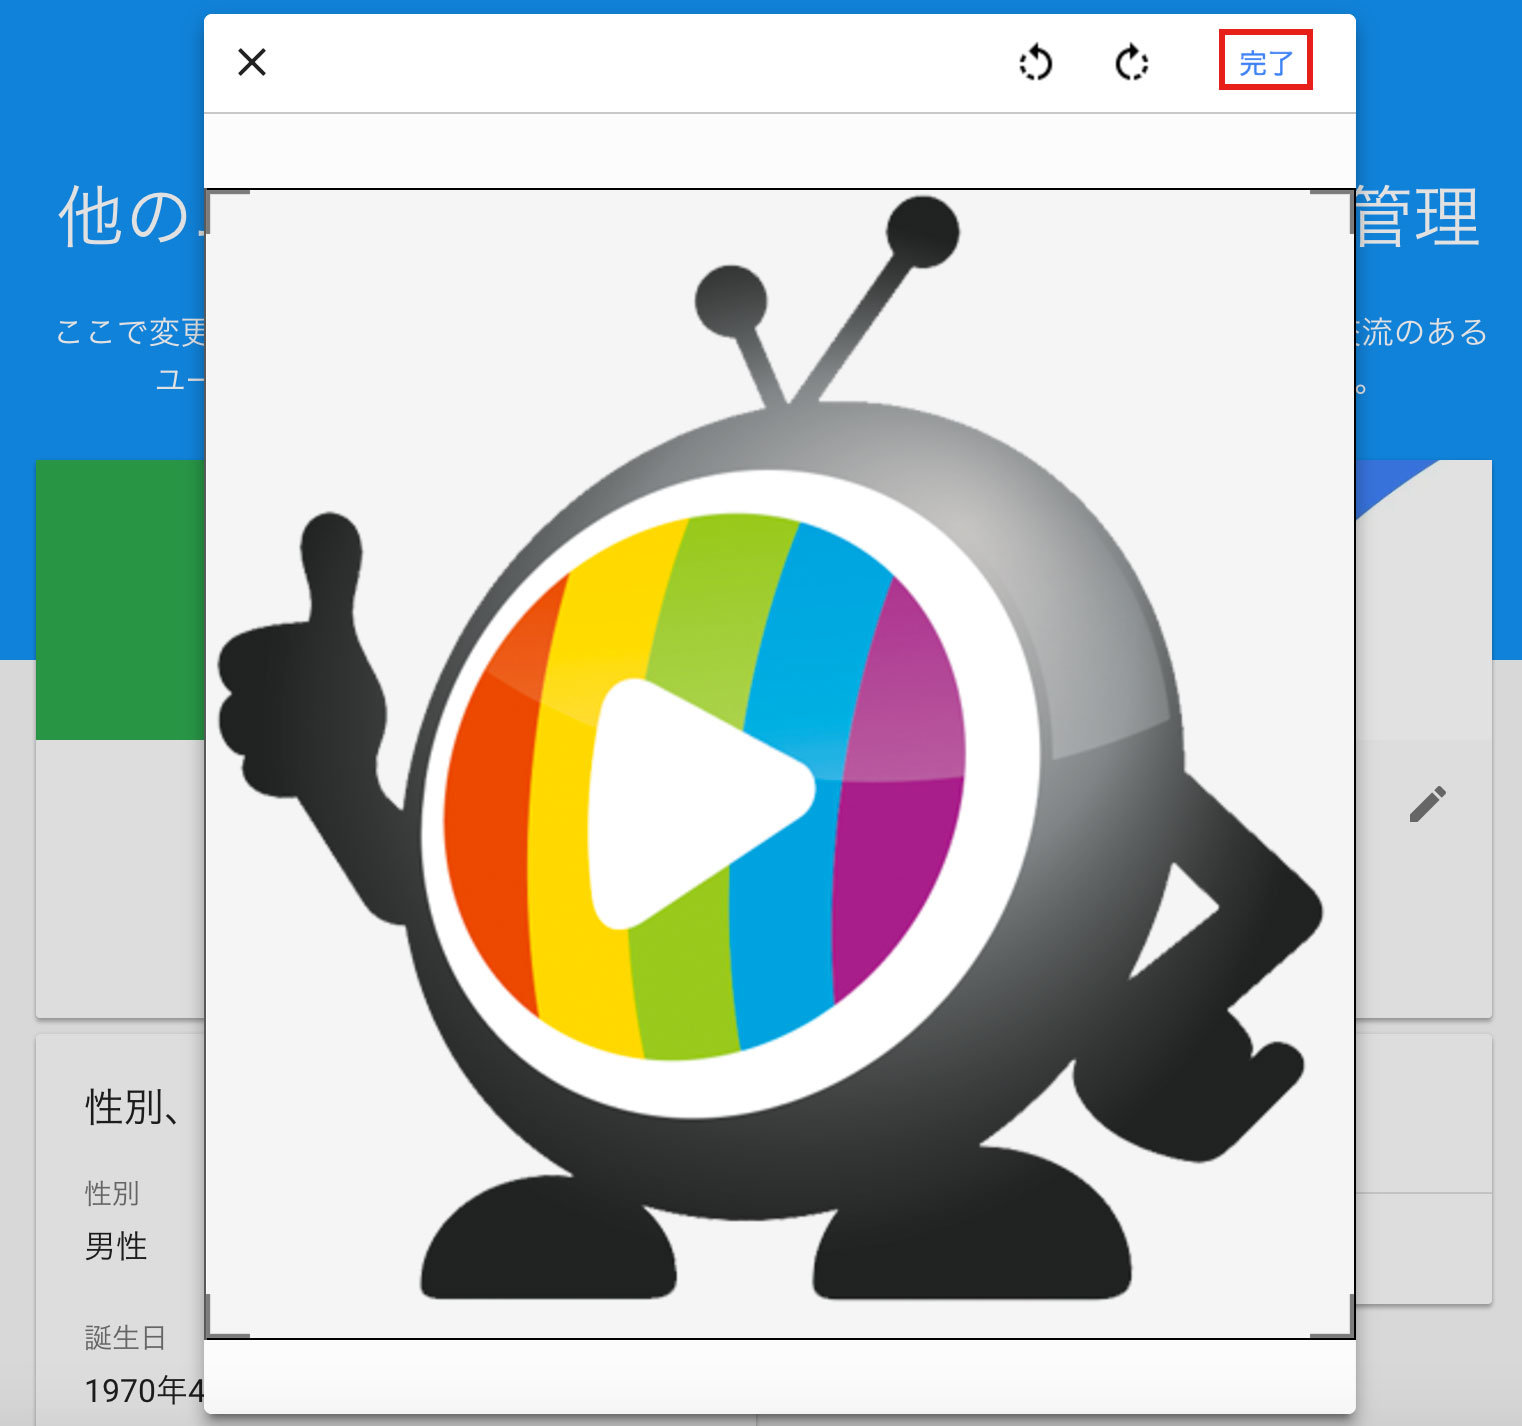Rotate the image clockwise
Image resolution: width=1522 pixels, height=1426 pixels.
1131,63
